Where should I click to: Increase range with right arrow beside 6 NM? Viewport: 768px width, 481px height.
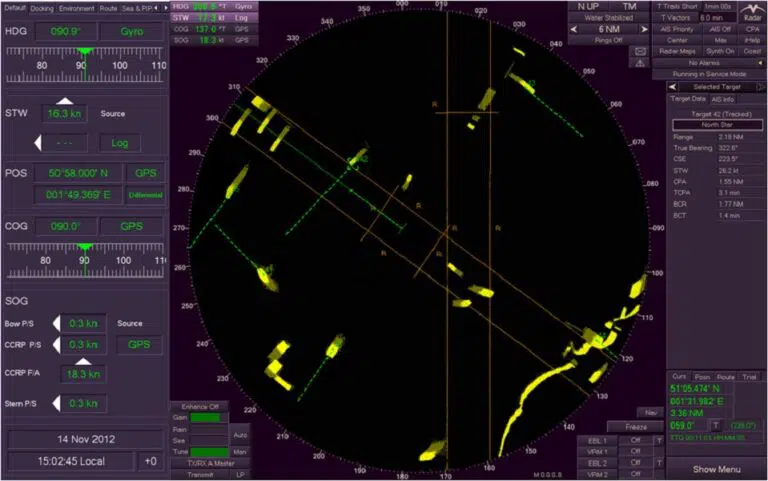(x=643, y=29)
